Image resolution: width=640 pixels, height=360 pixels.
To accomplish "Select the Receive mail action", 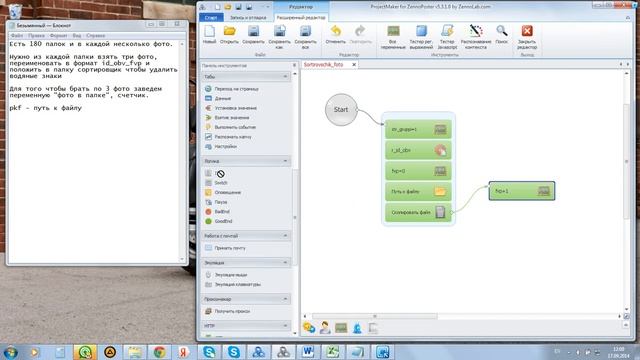I will (225, 248).
